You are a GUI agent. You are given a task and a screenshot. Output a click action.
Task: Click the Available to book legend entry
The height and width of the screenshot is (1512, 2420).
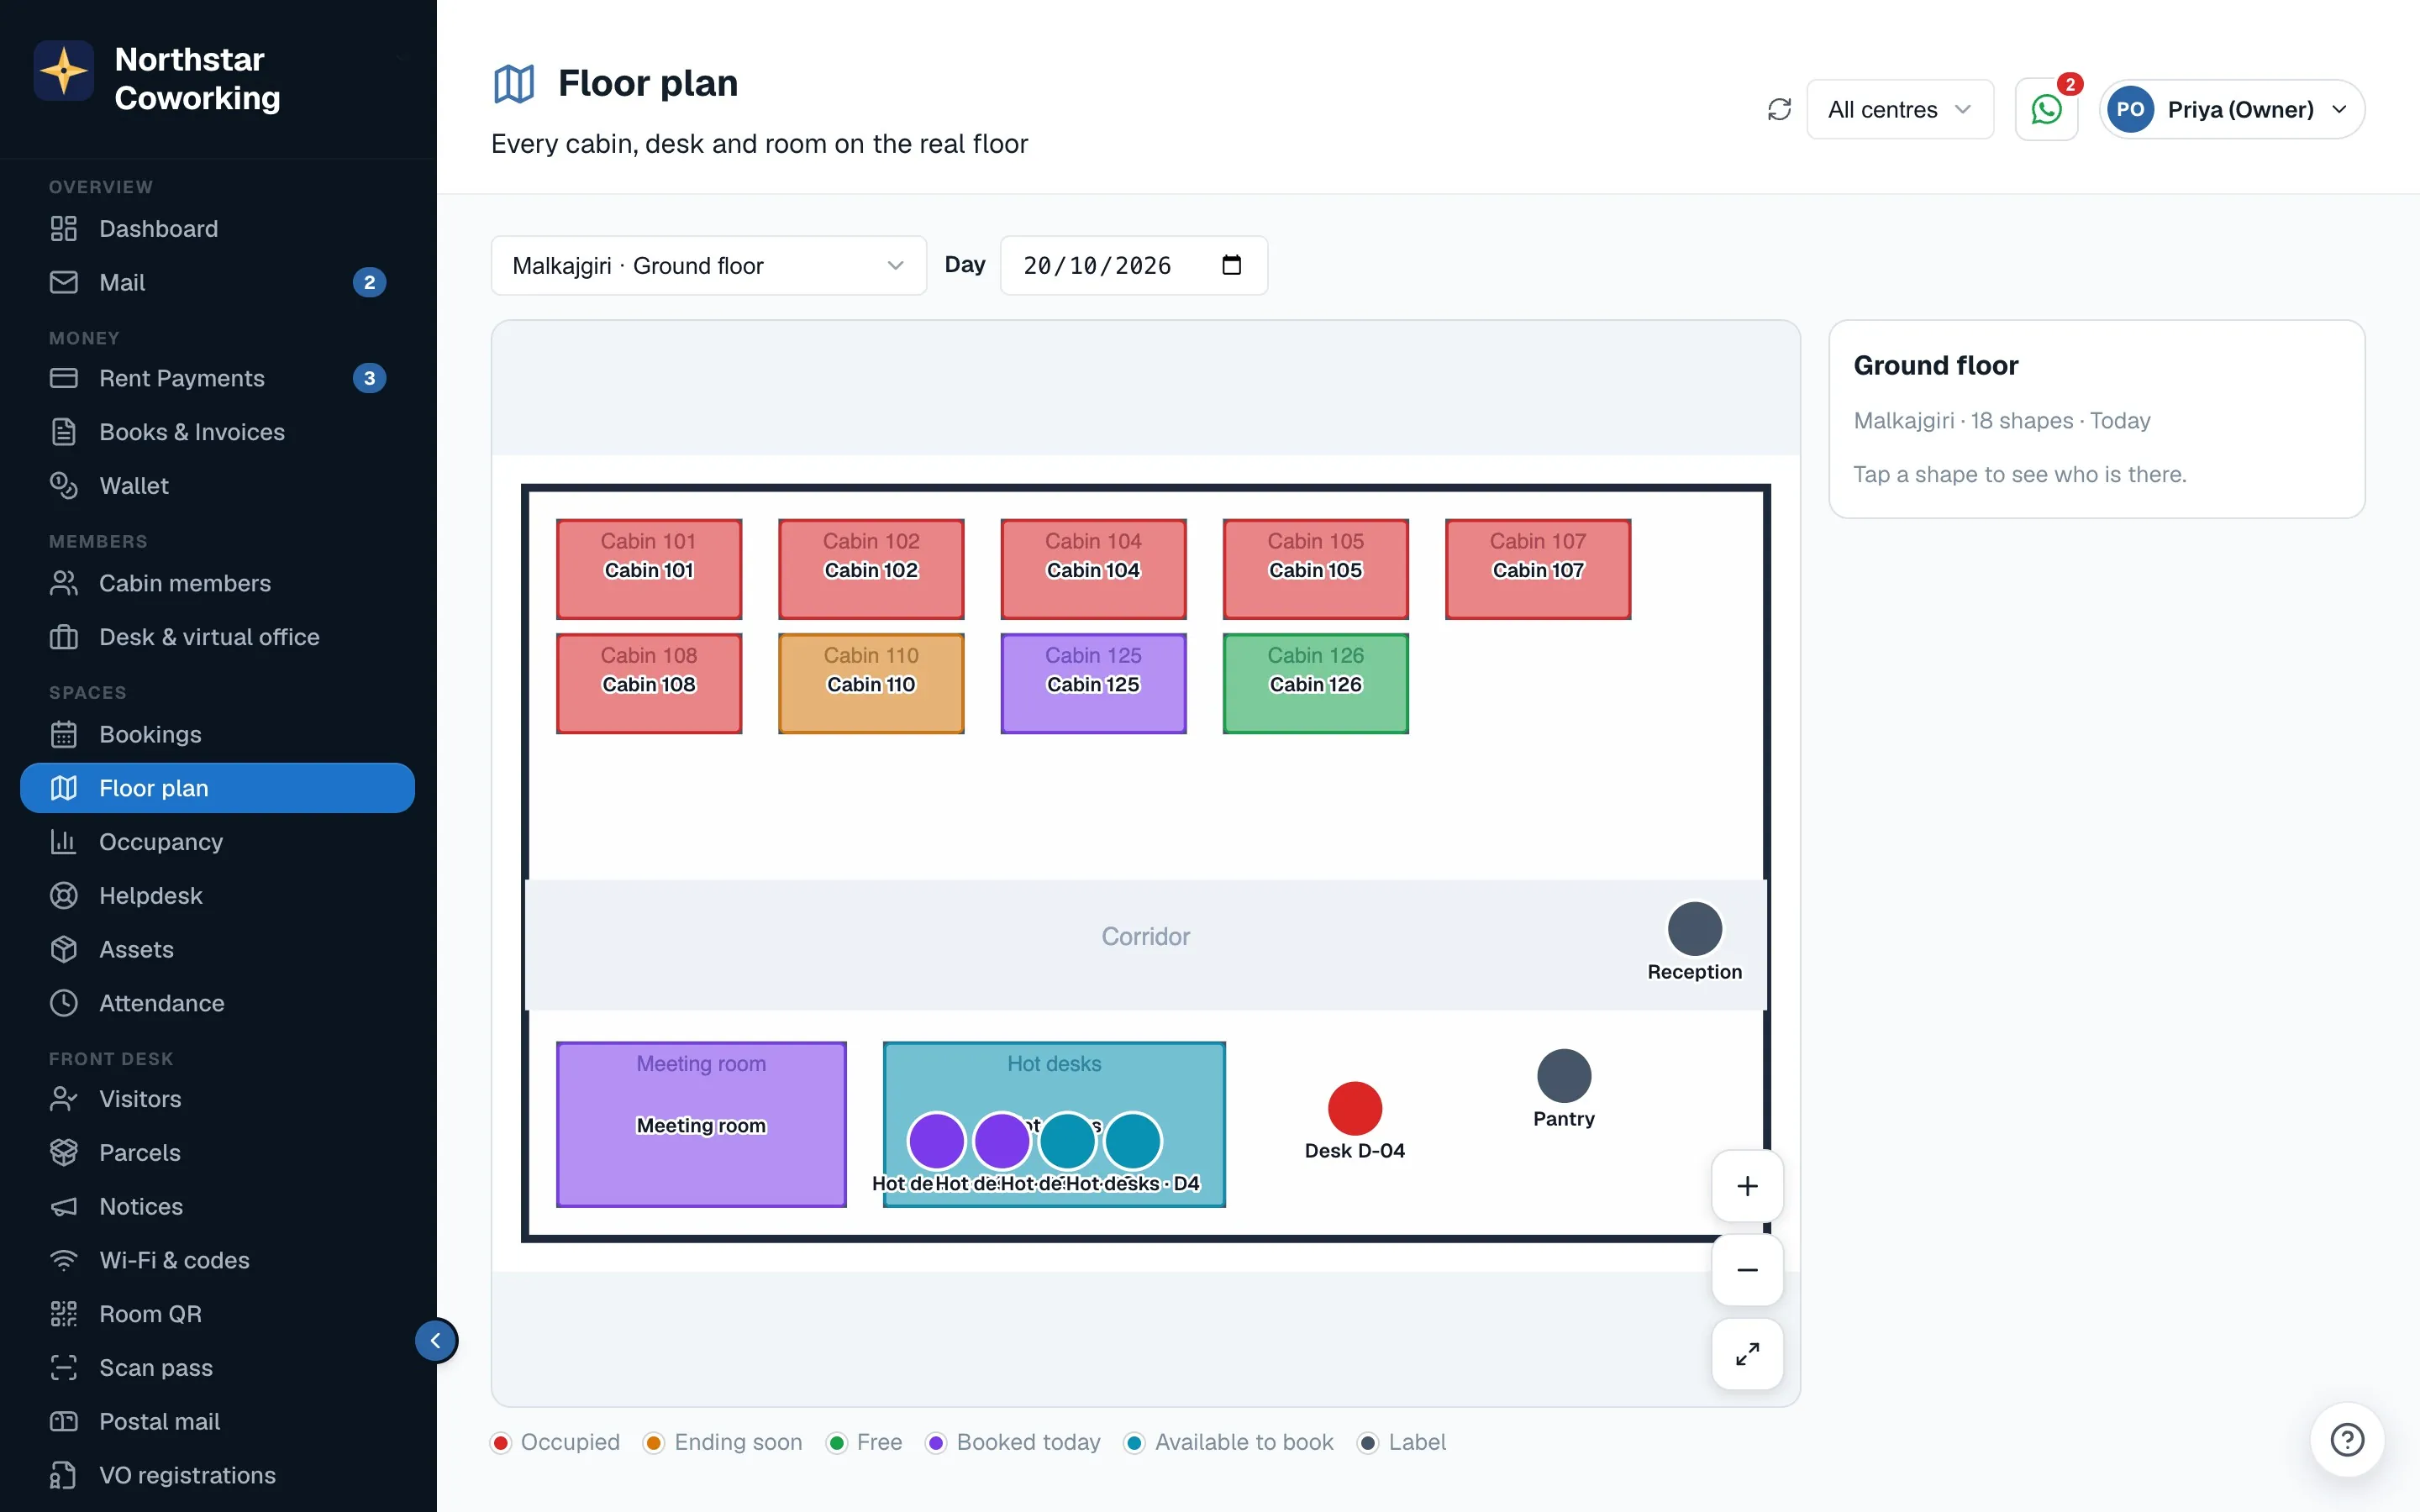click(1229, 1442)
